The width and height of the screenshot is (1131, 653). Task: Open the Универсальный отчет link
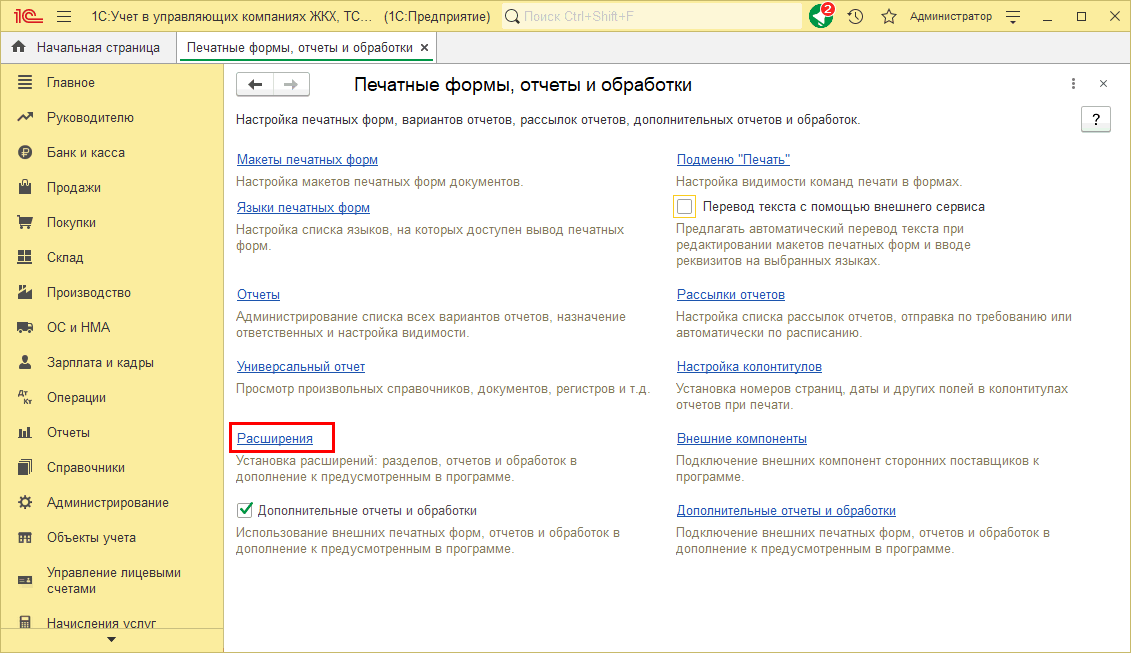301,367
